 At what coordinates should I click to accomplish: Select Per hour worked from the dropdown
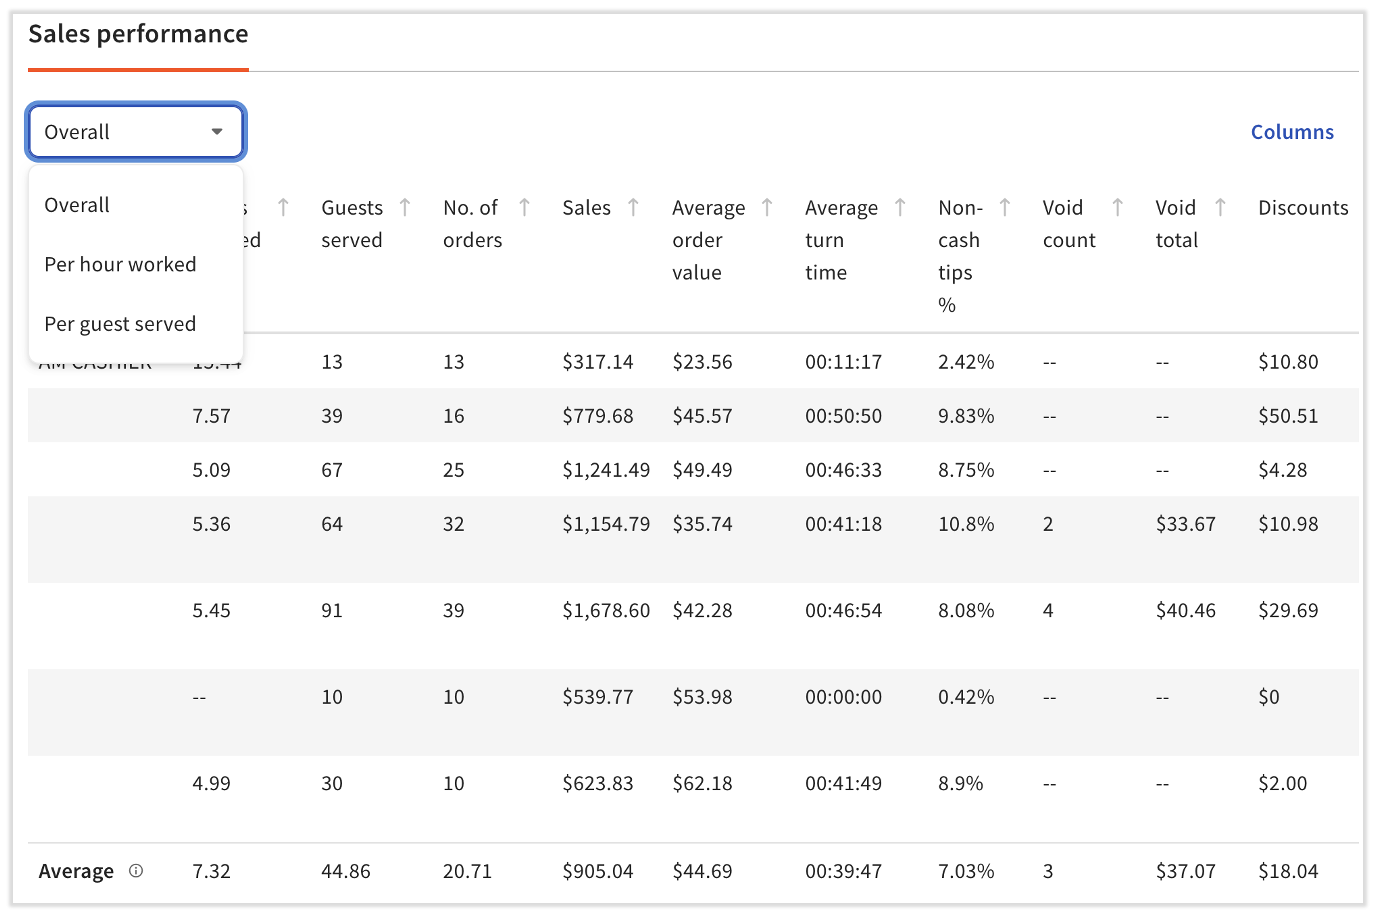click(120, 264)
